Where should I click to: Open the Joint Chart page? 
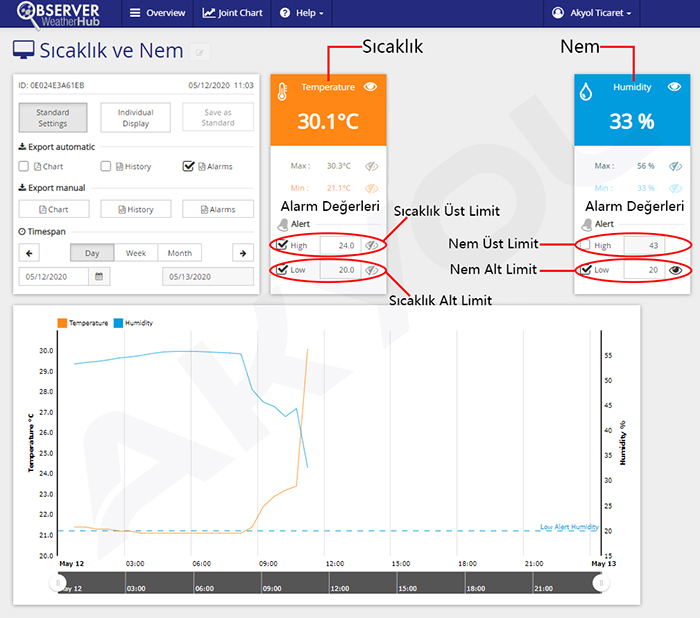232,13
